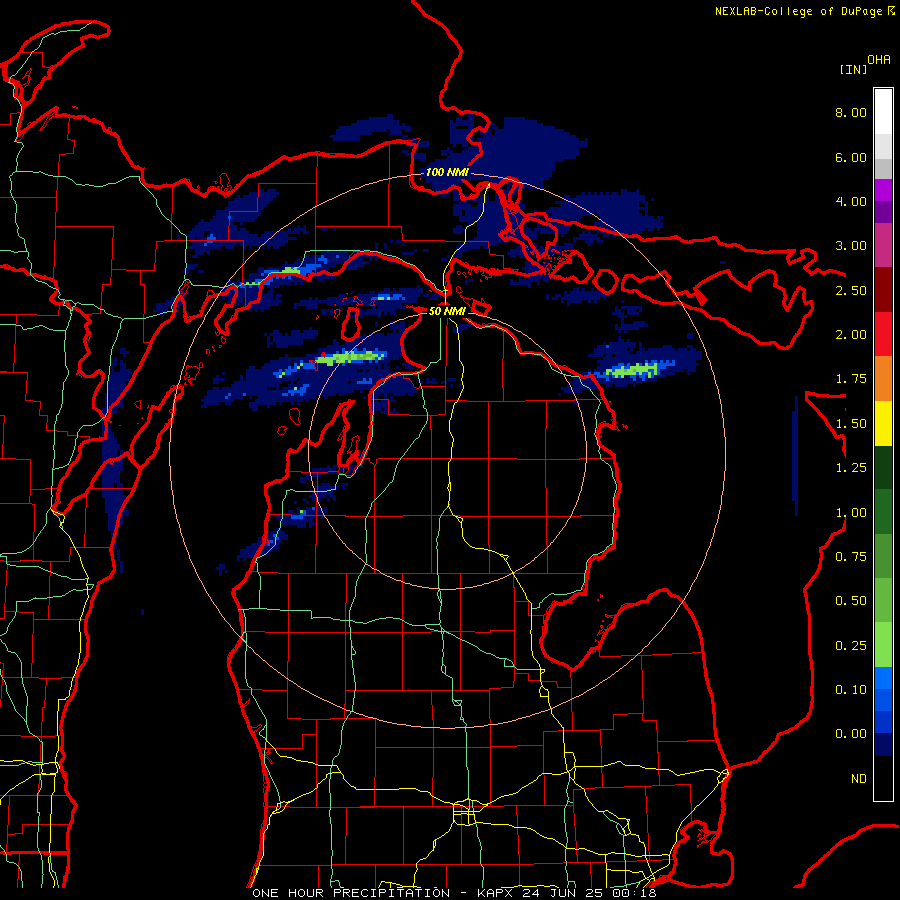Click the 2.00 legend value
This screenshot has width=900, height=900.
851,335
